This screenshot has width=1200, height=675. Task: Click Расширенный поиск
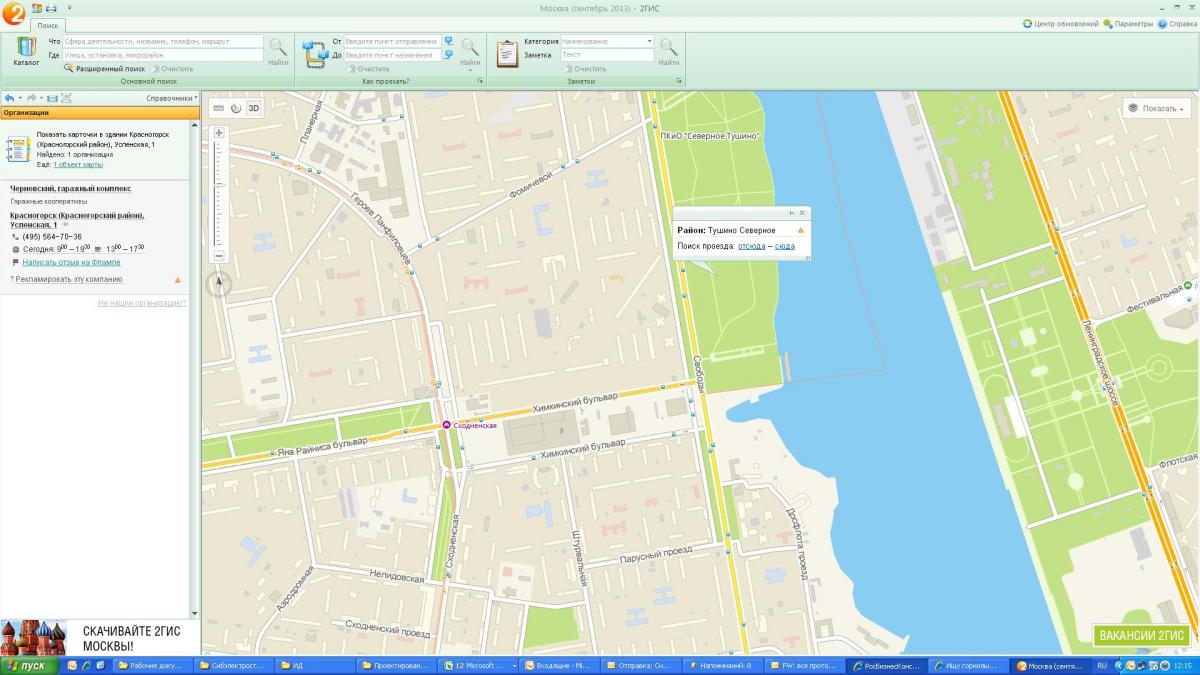(x=105, y=69)
